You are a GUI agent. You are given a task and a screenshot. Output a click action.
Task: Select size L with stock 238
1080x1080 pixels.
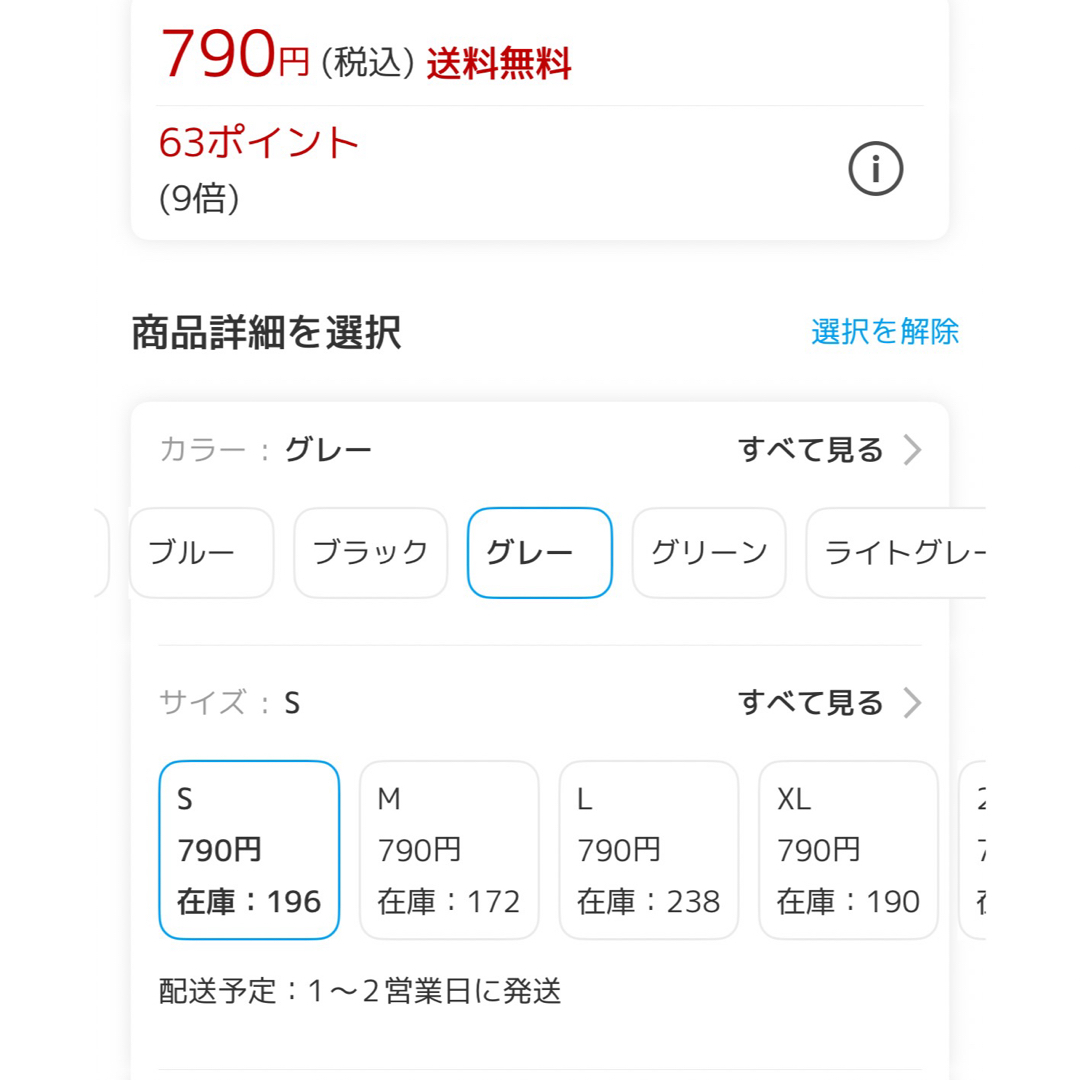pyautogui.click(x=649, y=850)
